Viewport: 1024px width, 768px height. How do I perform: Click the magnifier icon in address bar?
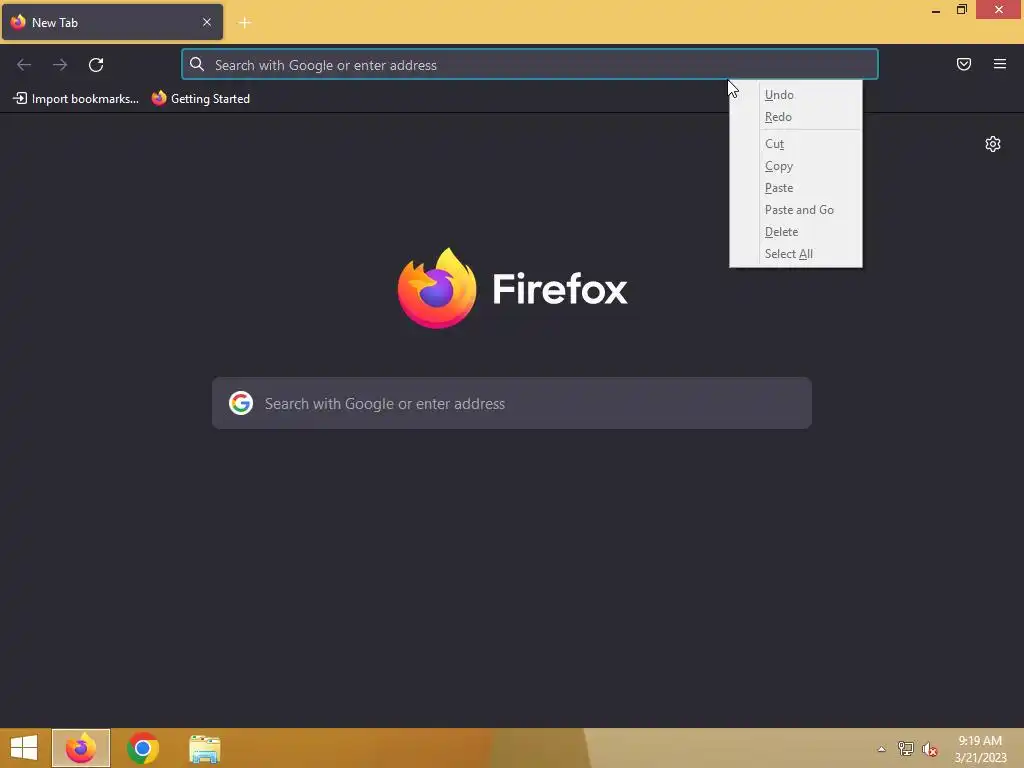tap(197, 64)
